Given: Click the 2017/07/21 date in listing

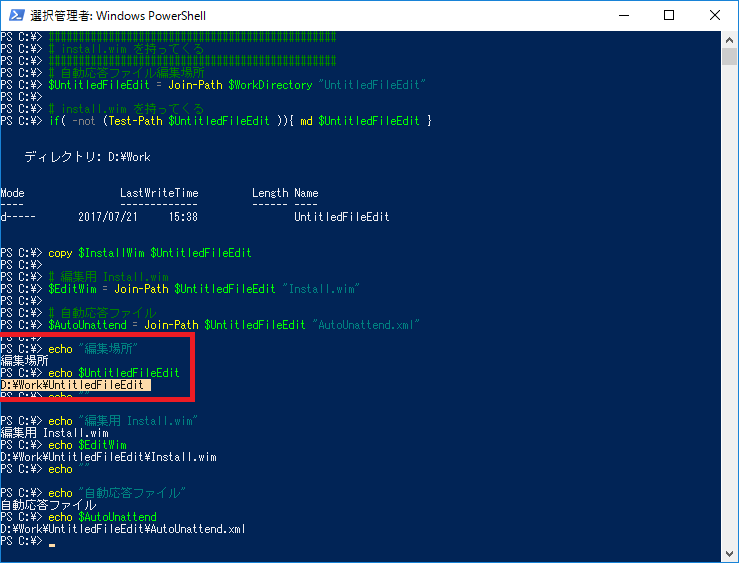Looking at the screenshot, I should (x=107, y=217).
